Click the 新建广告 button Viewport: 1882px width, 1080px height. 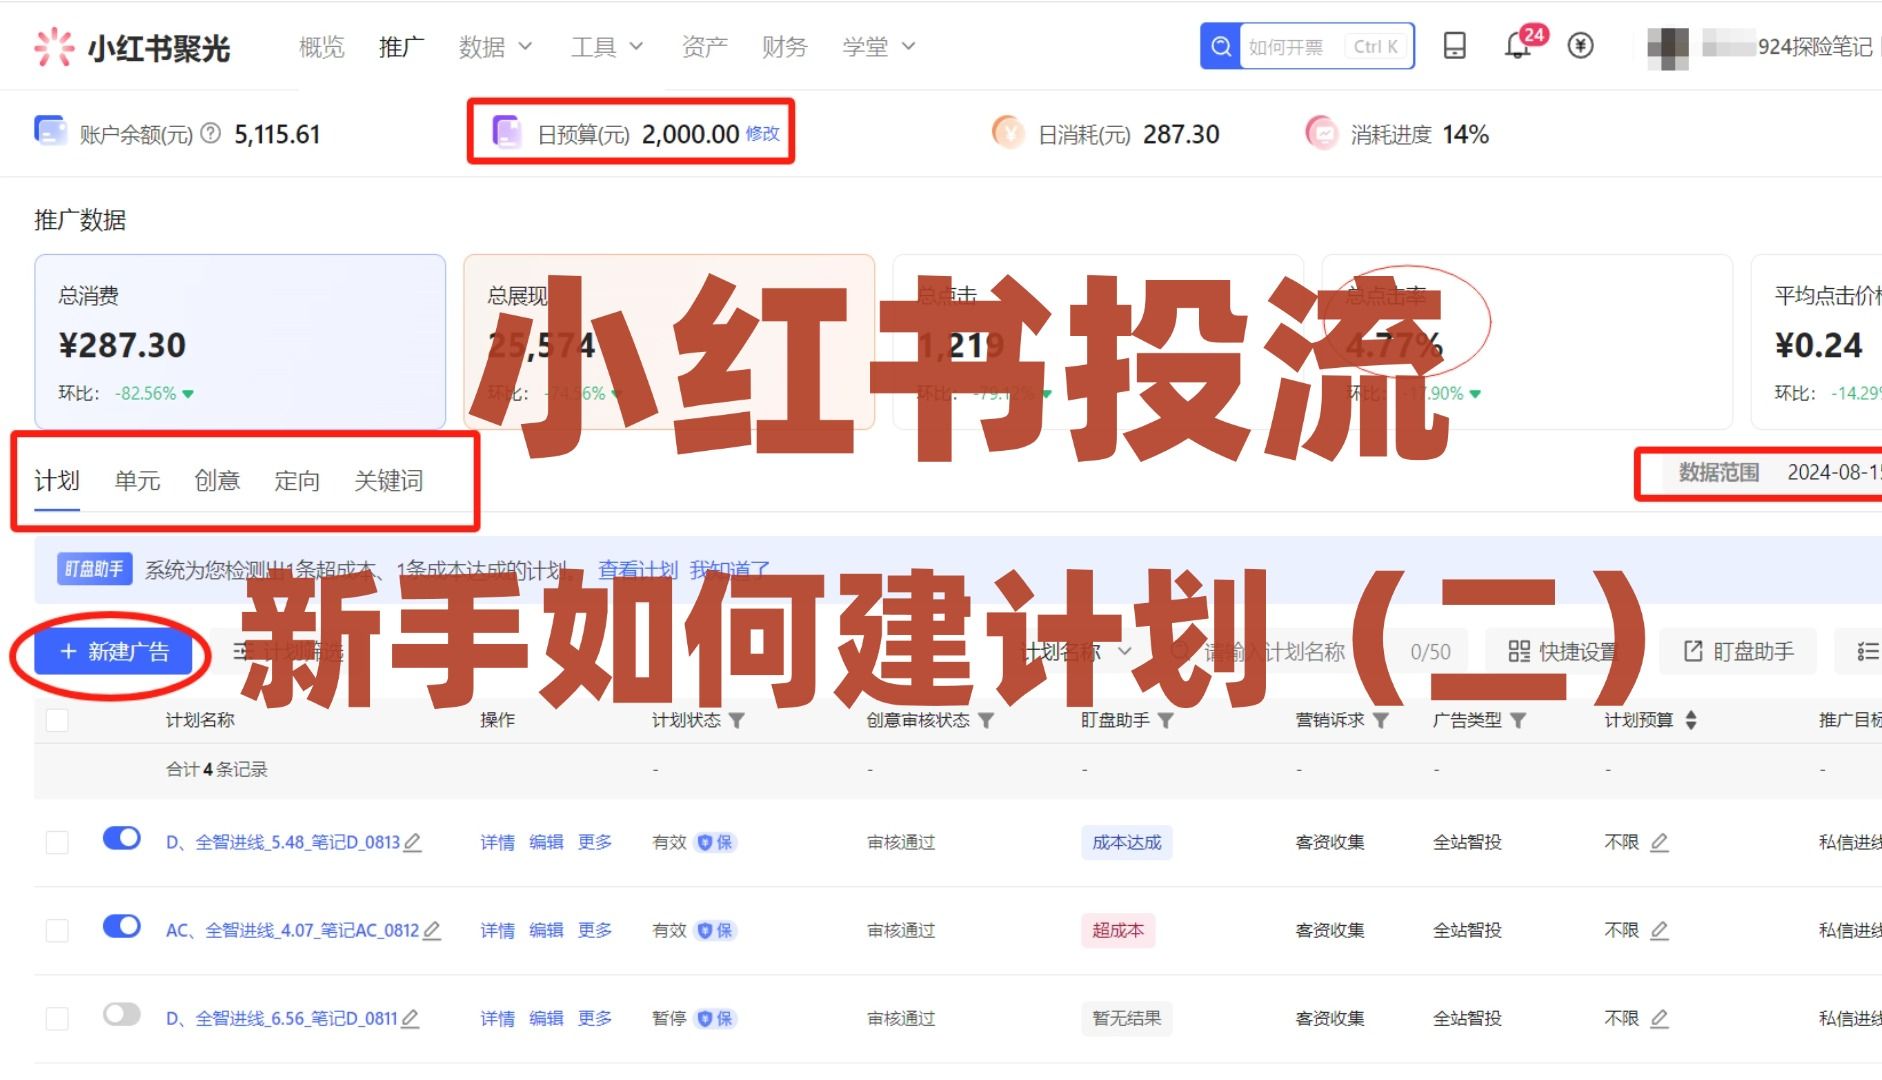click(x=113, y=652)
